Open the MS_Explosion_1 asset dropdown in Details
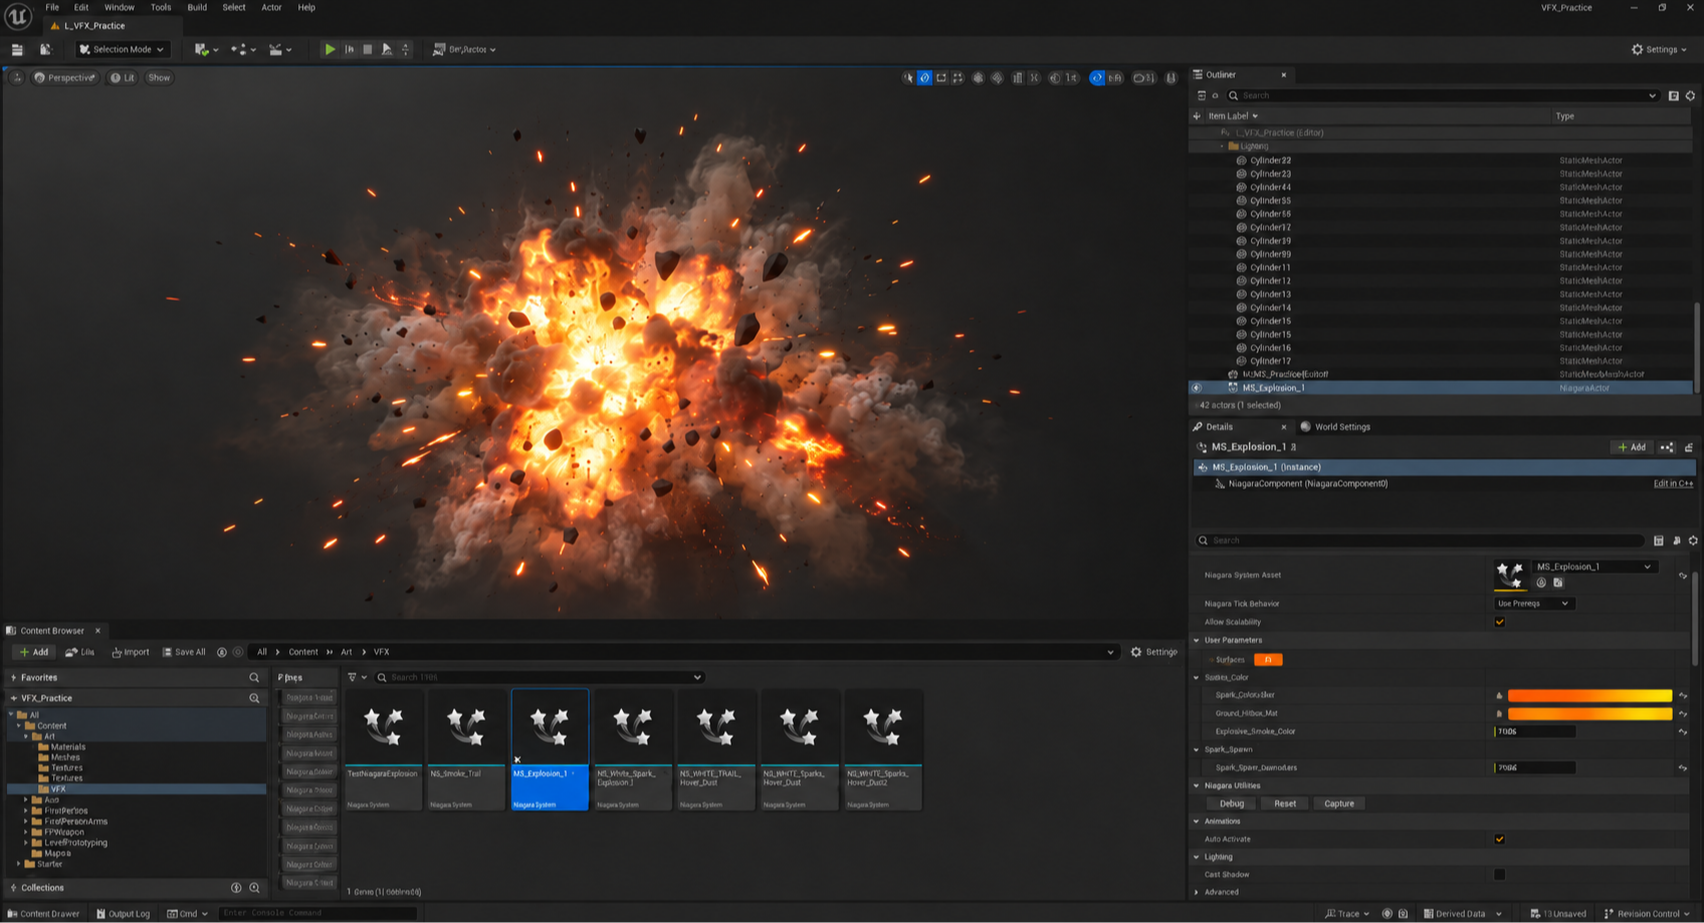1704x923 pixels. pyautogui.click(x=1594, y=567)
